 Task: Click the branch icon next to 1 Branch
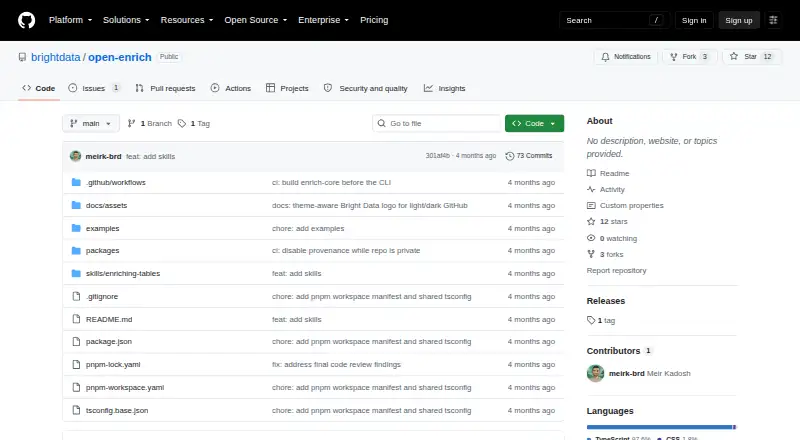pyautogui.click(x=131, y=124)
